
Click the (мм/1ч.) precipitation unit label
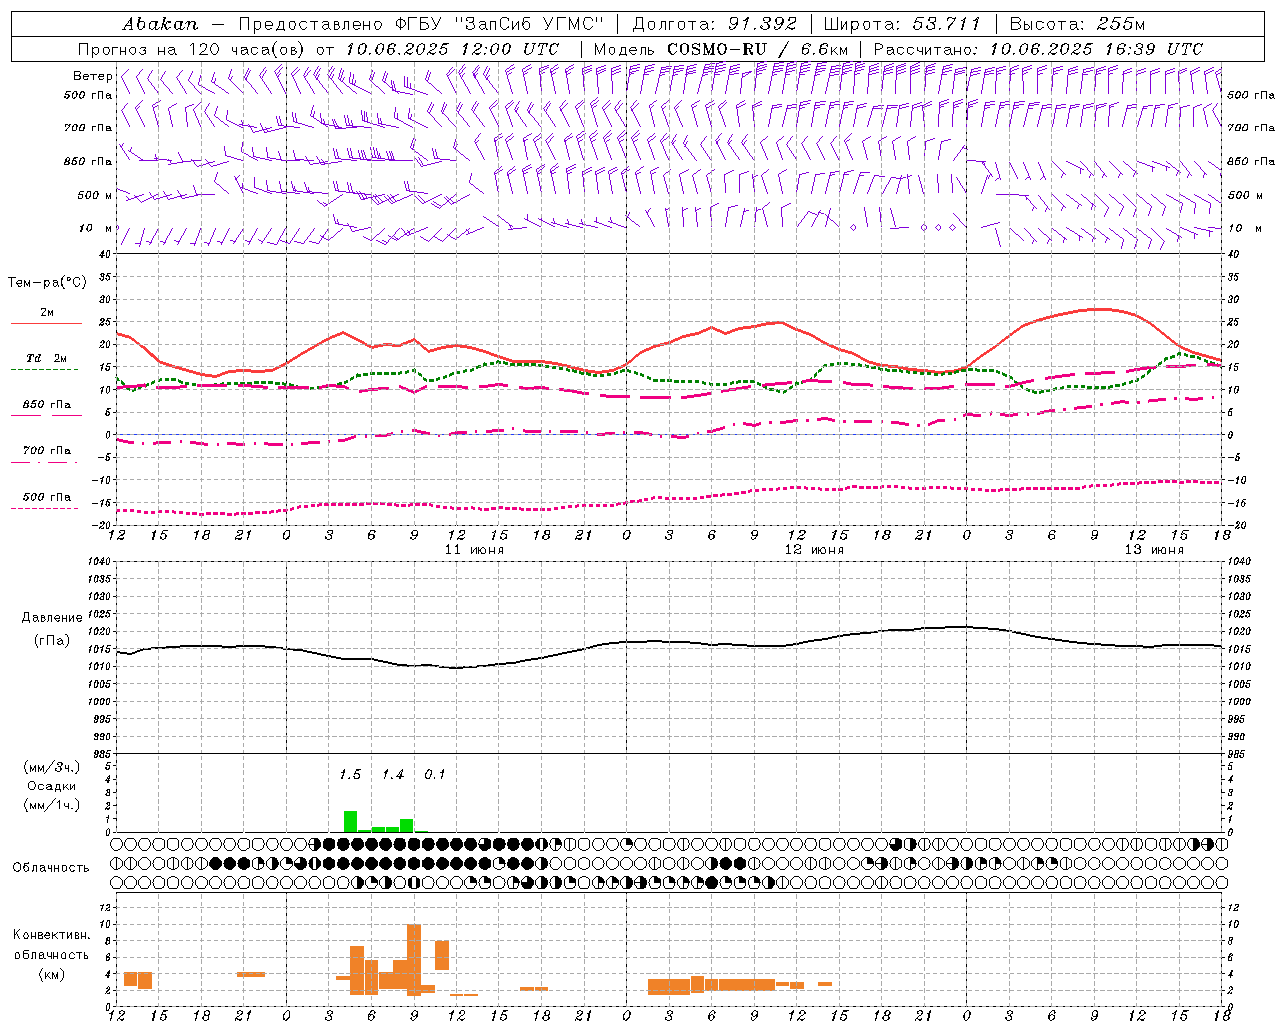(52, 805)
